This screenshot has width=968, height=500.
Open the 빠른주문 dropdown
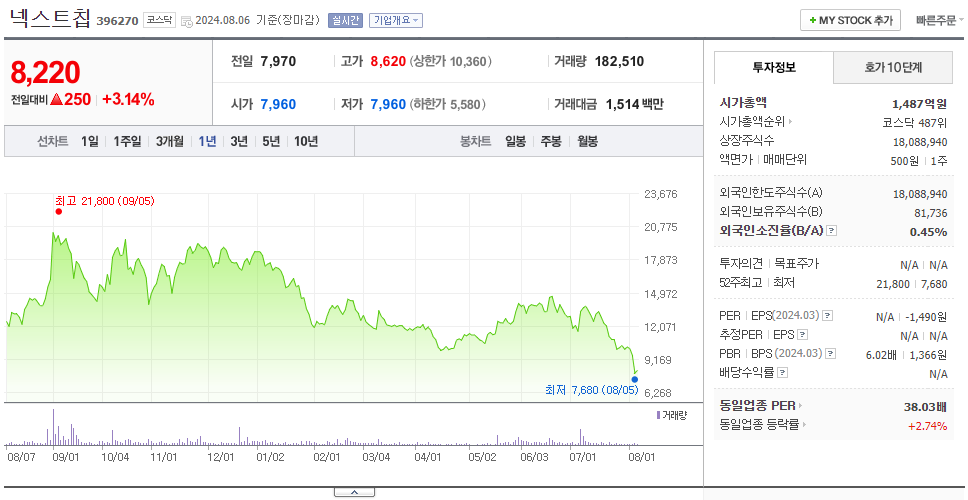coord(940,20)
